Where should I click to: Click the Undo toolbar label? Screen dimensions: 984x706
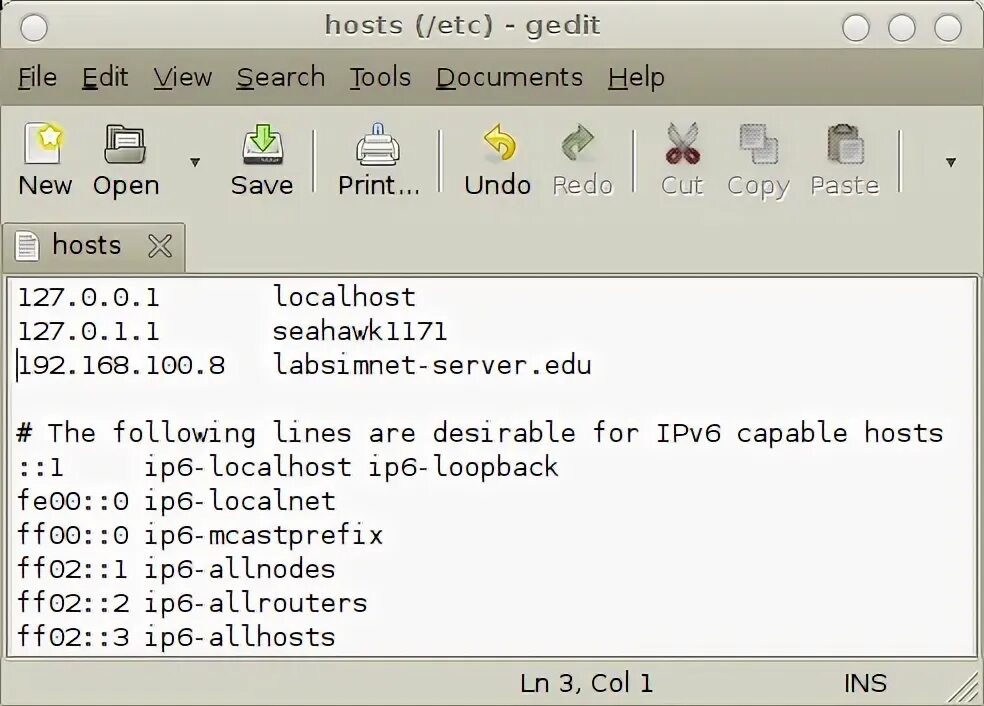coord(498,185)
